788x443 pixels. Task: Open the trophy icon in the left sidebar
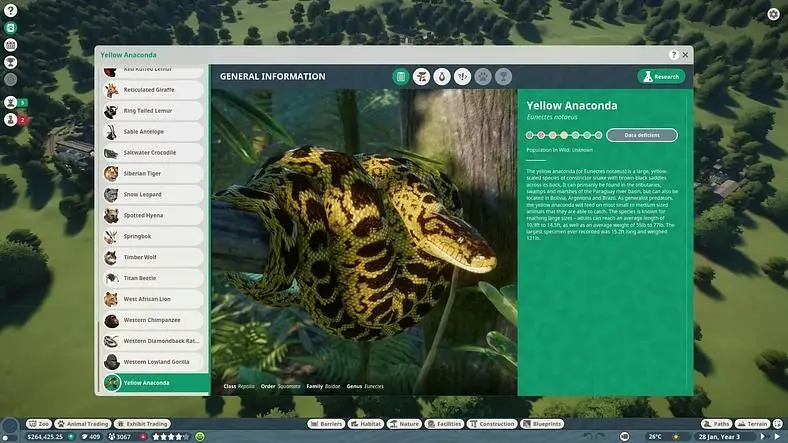point(11,62)
